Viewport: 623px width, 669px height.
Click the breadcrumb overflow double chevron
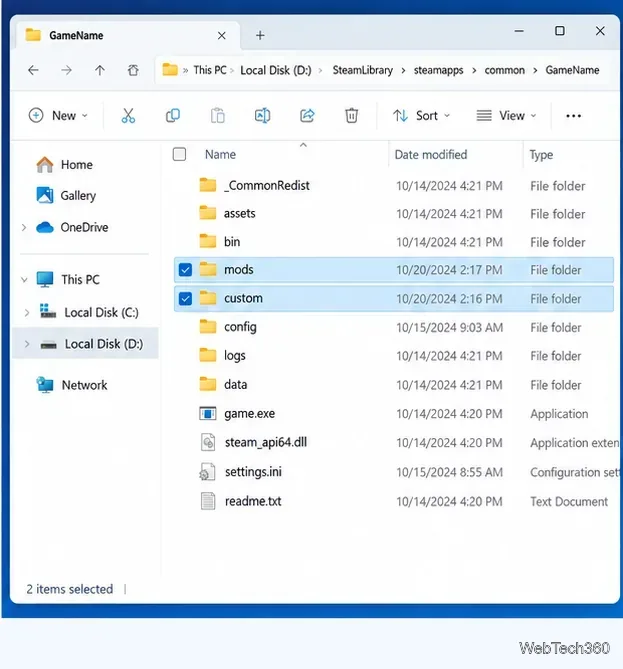186,70
